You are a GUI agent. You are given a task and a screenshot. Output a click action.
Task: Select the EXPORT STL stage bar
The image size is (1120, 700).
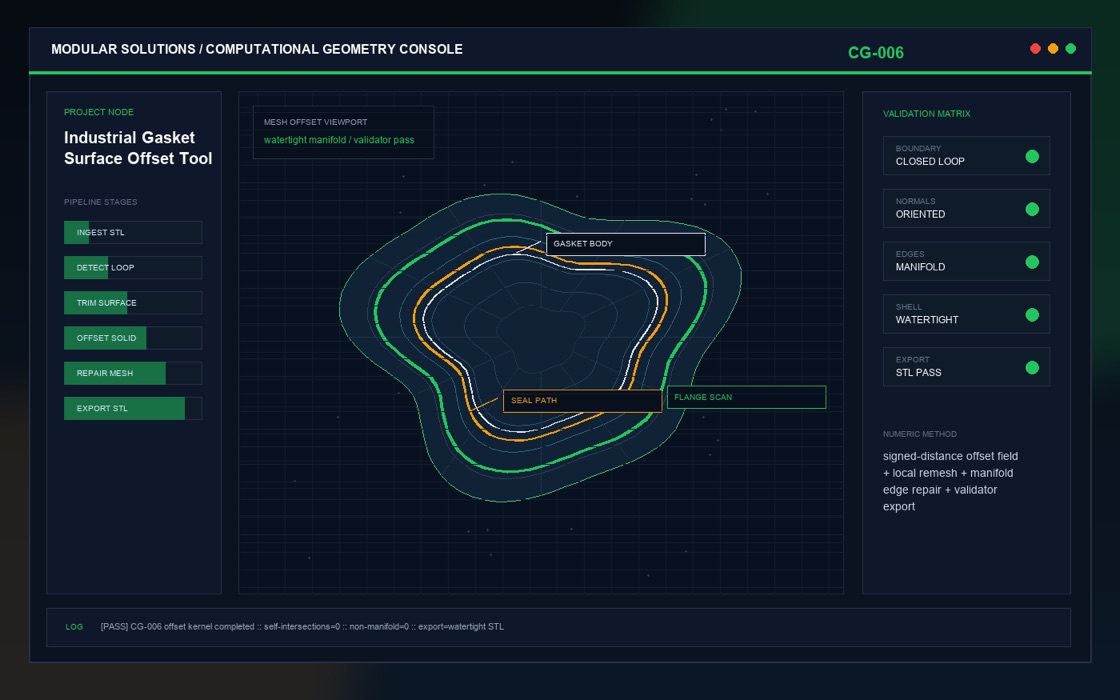click(x=133, y=408)
